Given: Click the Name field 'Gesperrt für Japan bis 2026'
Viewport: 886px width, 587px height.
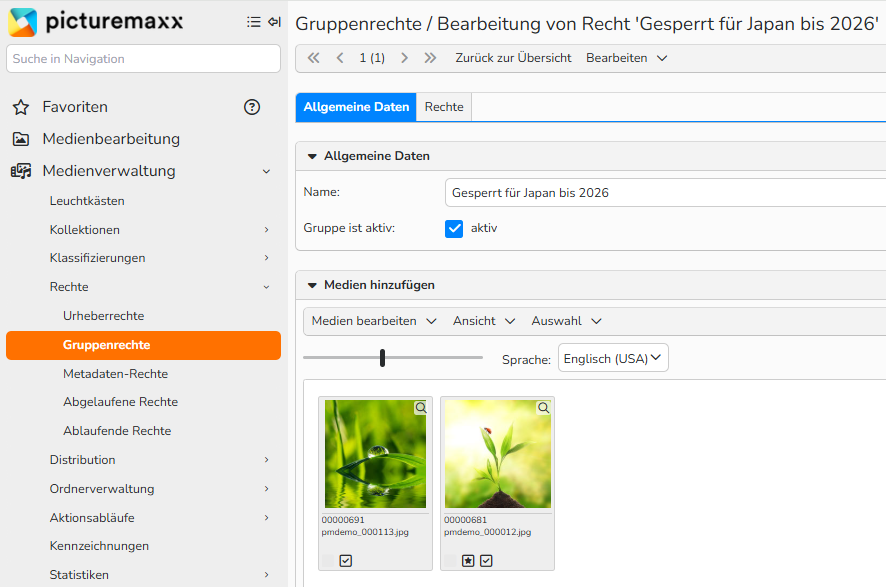Looking at the screenshot, I should 666,193.
